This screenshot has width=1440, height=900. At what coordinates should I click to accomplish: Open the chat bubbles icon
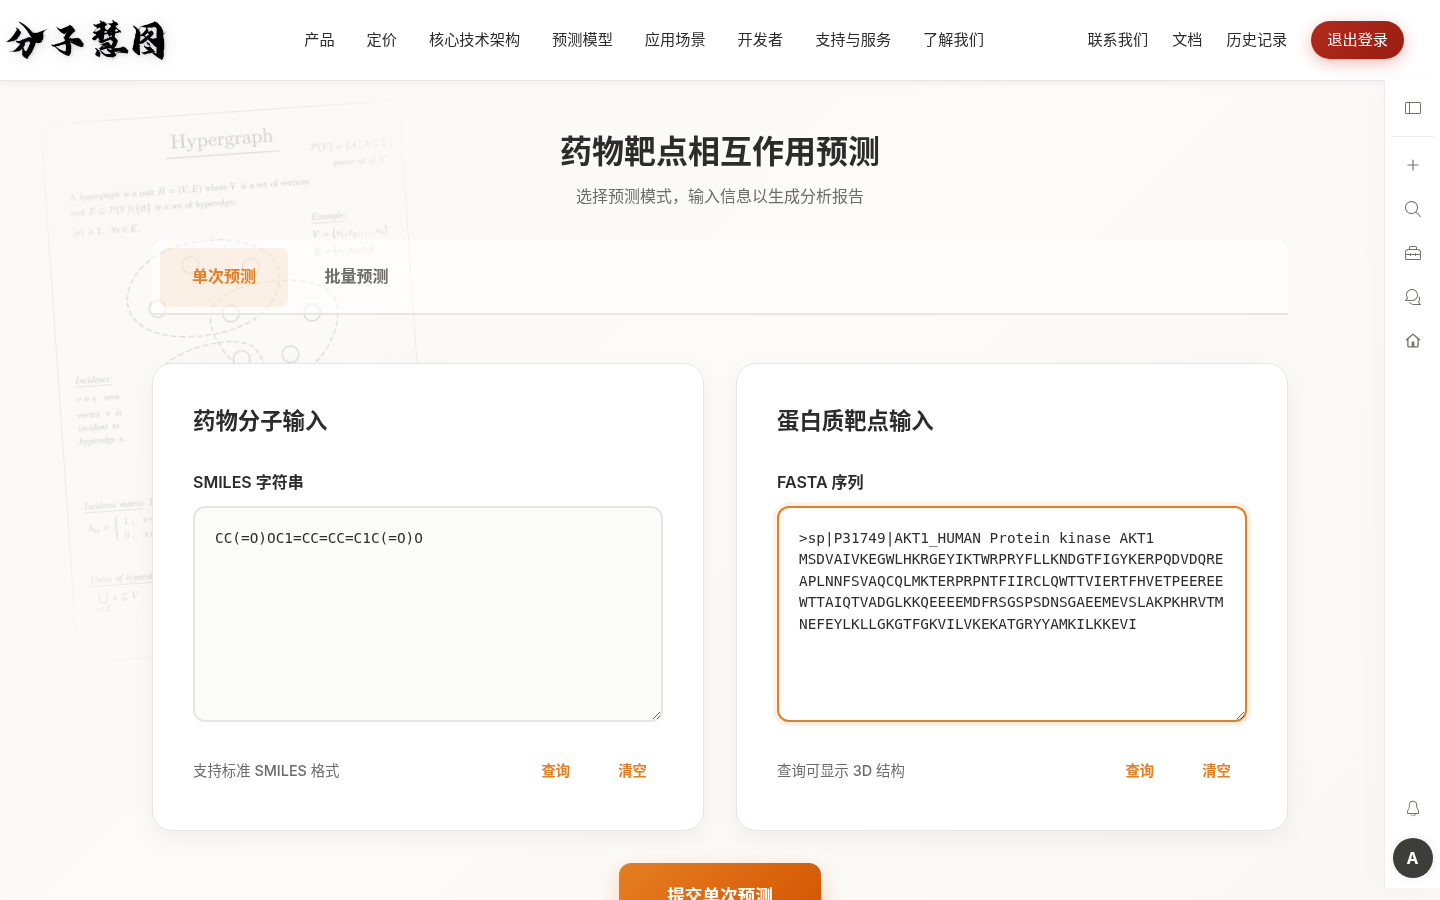pos(1413,297)
